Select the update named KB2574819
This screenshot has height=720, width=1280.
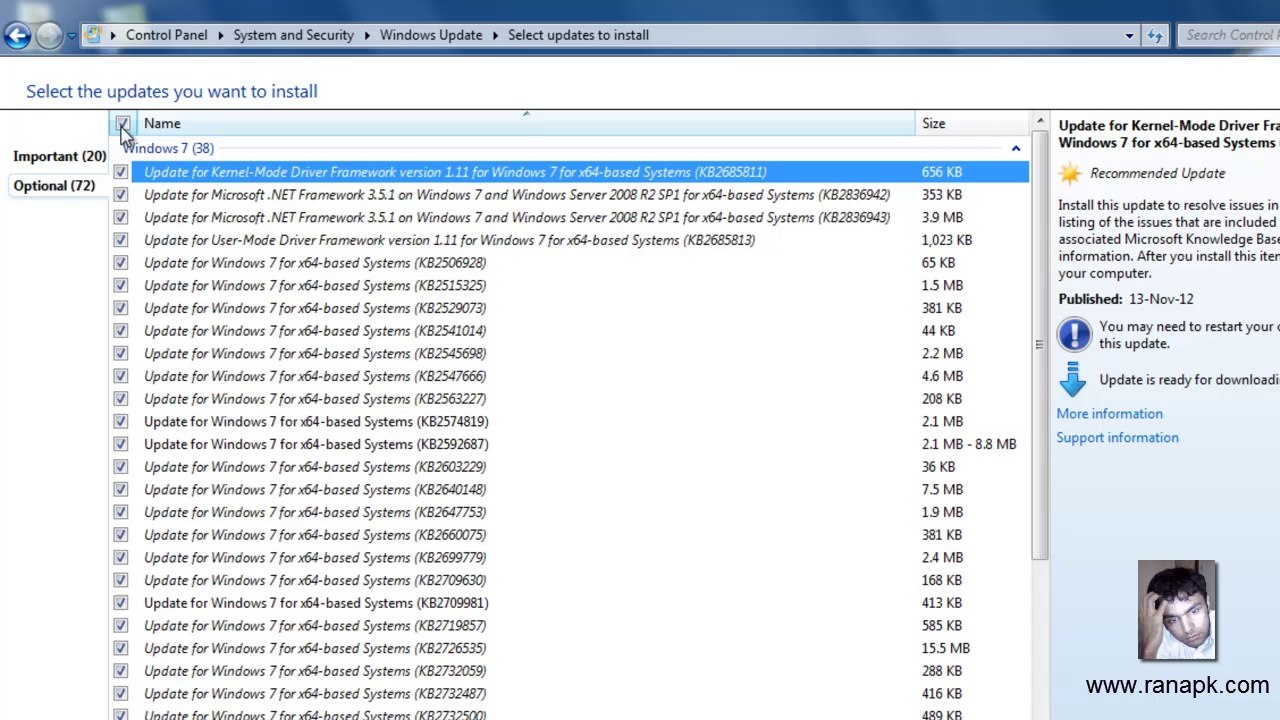click(316, 421)
